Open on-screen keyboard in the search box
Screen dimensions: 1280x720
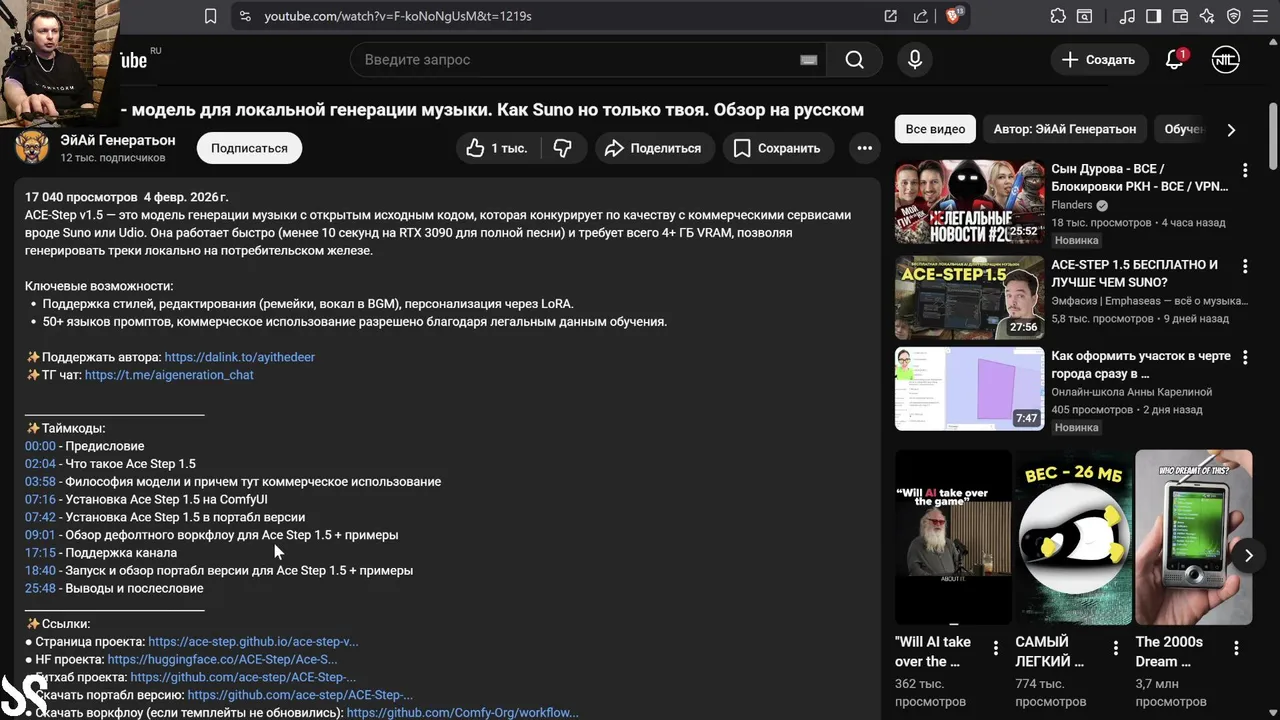(x=809, y=60)
